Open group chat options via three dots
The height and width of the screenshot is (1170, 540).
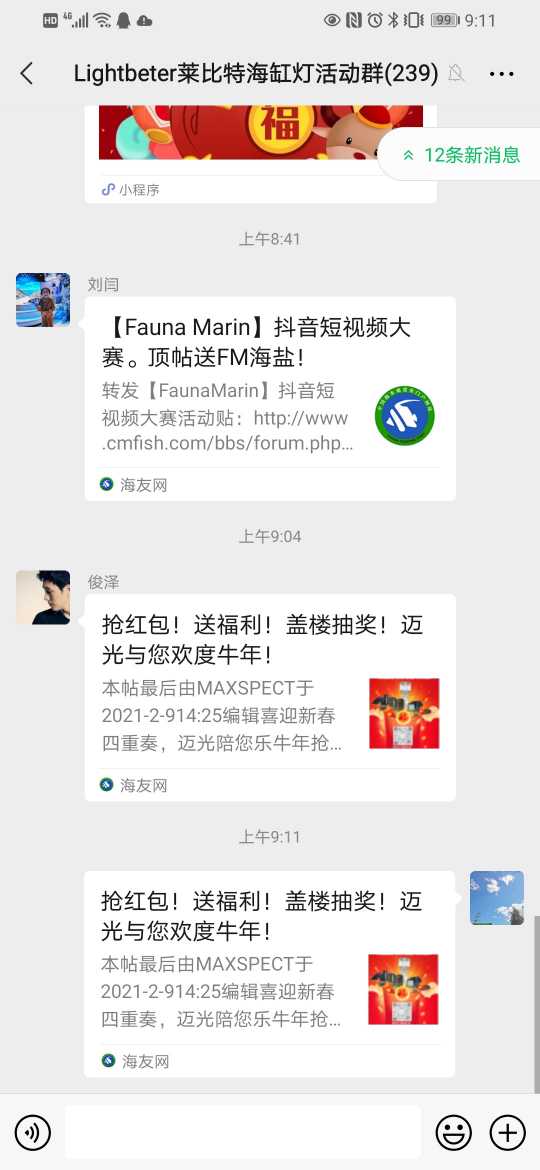point(501,73)
